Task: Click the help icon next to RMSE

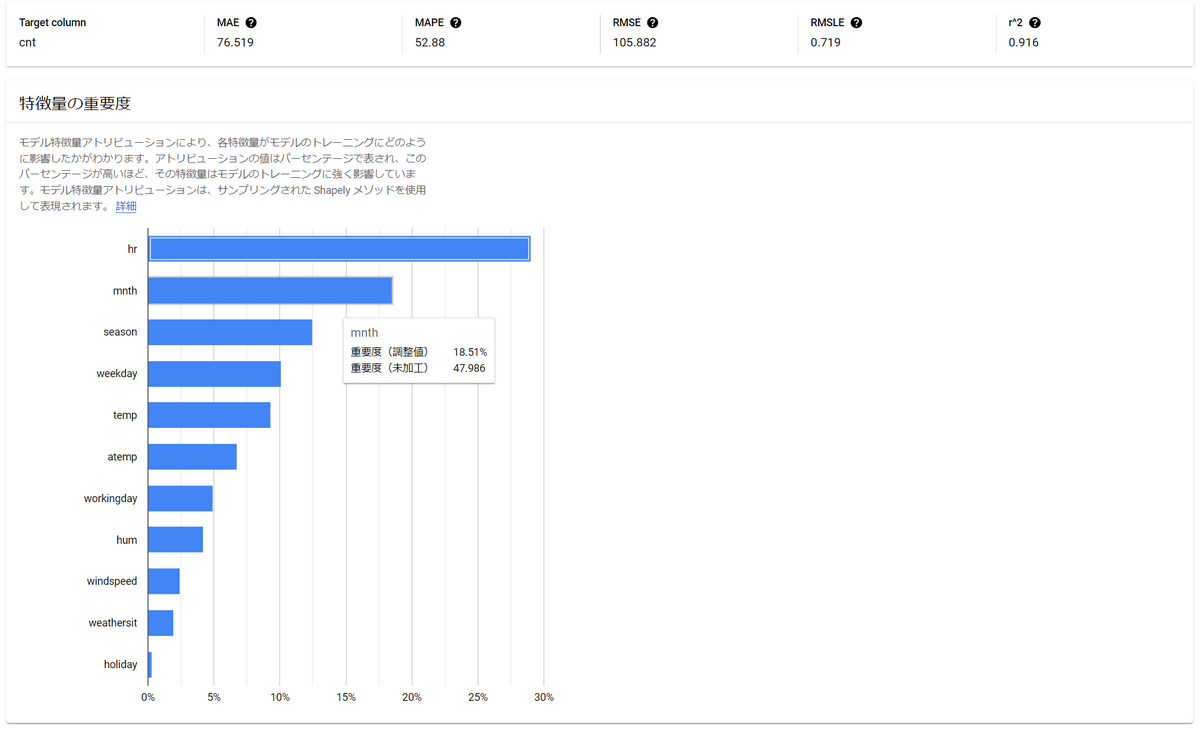Action: (x=653, y=23)
